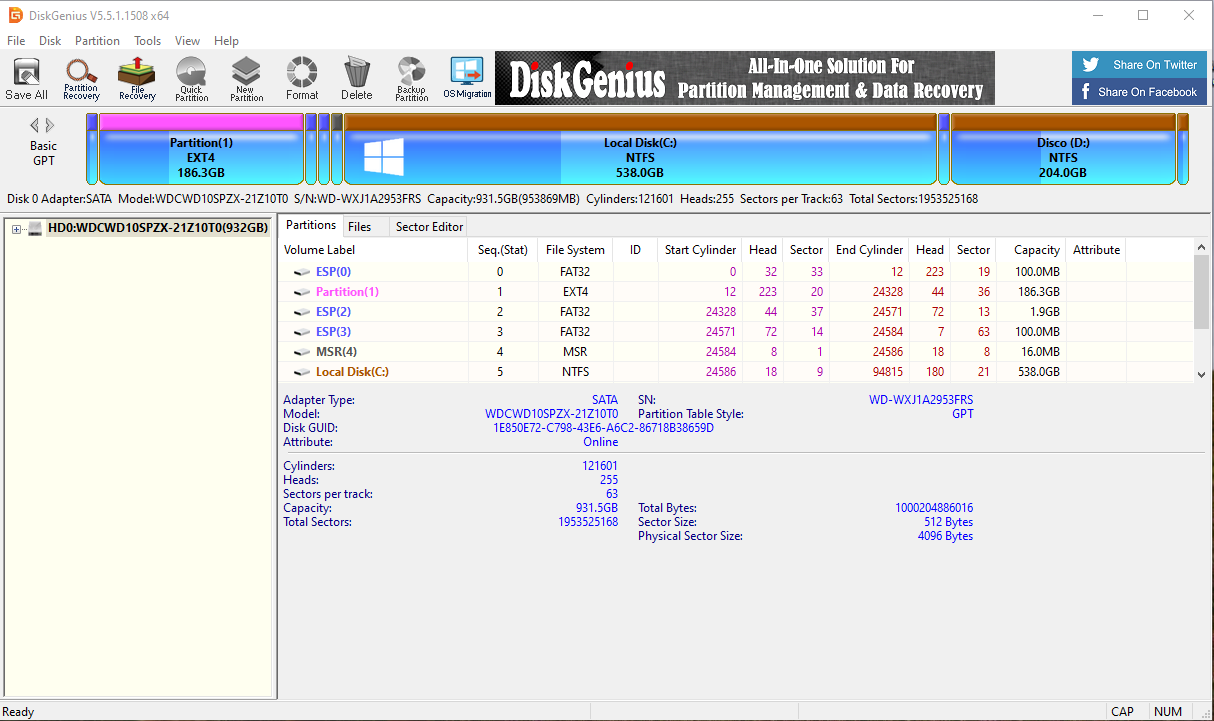Click the 538.0GB capacity cell in the table

coord(1039,372)
